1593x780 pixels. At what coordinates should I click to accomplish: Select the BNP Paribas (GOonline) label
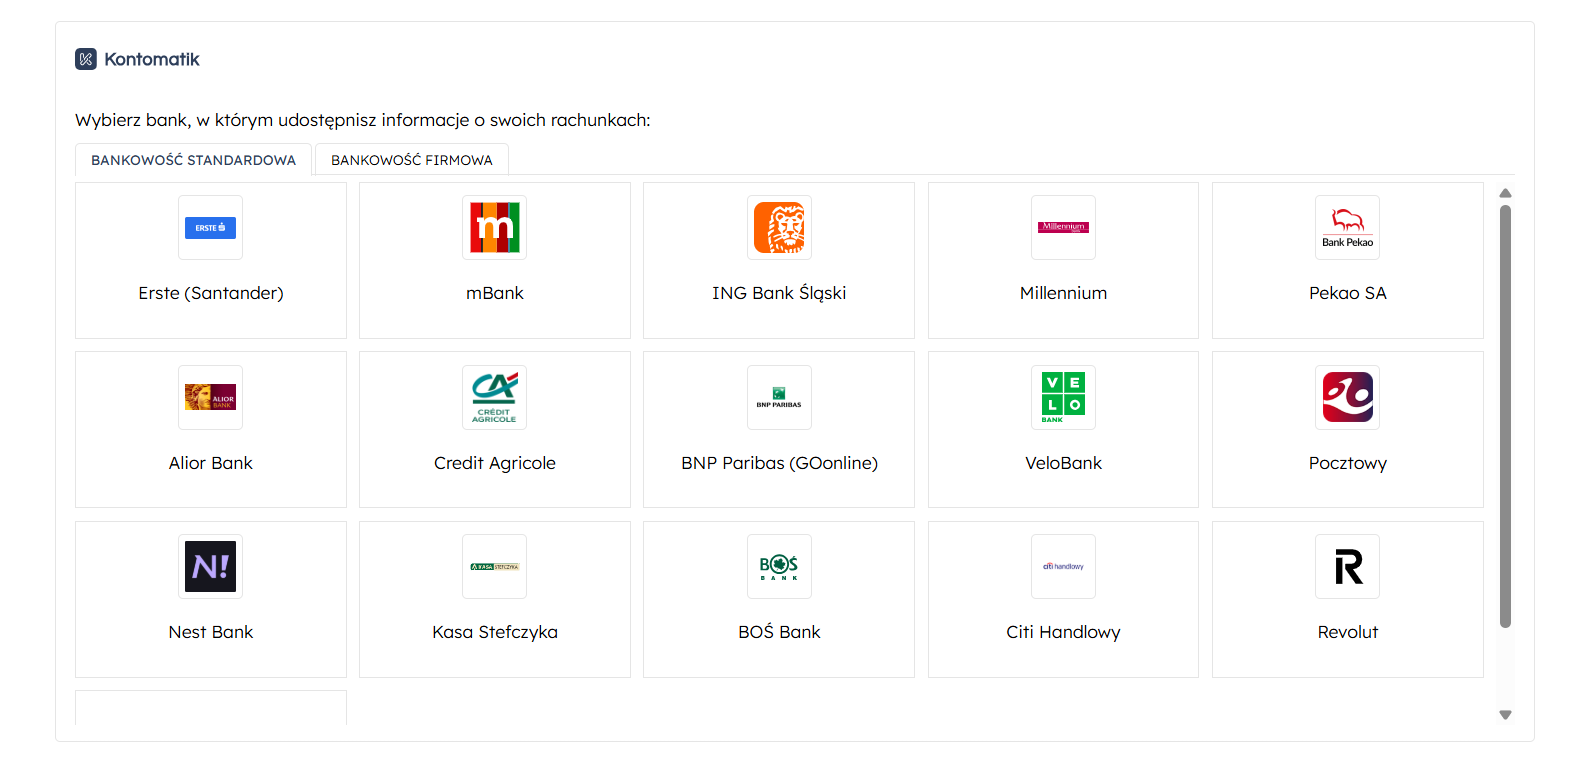click(779, 463)
